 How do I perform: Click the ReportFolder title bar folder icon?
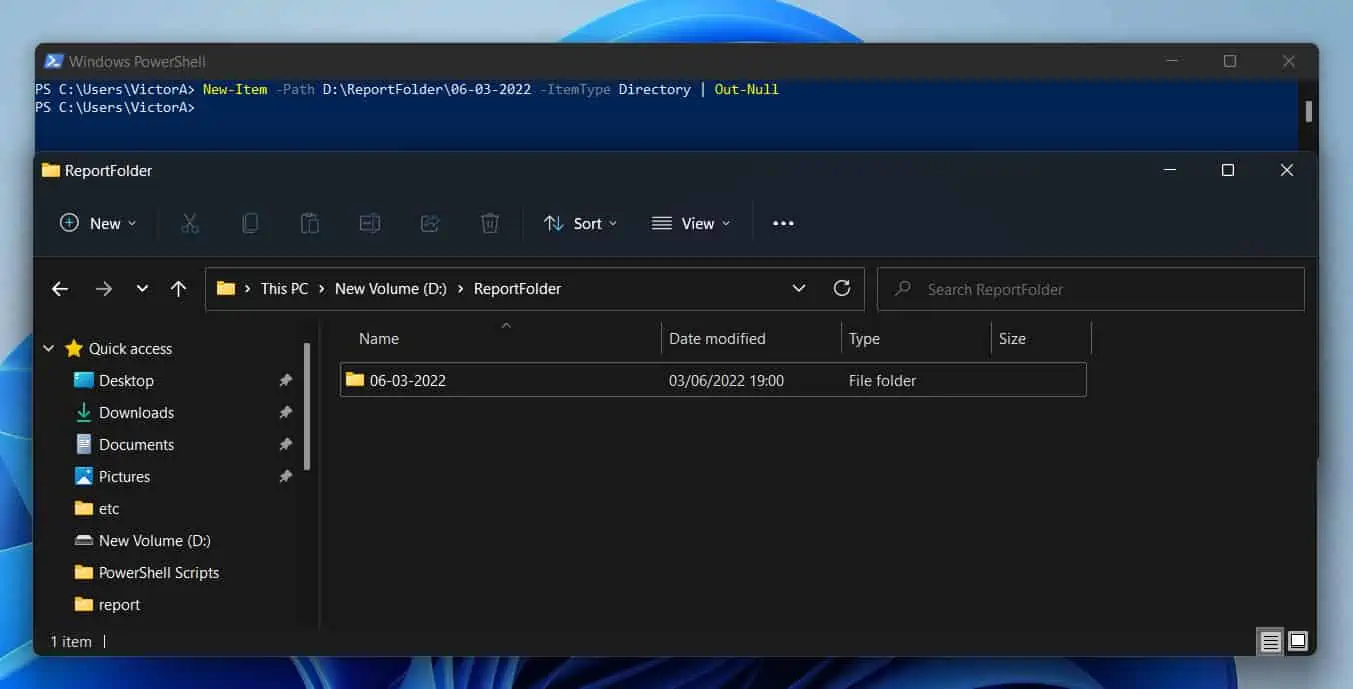coord(51,170)
